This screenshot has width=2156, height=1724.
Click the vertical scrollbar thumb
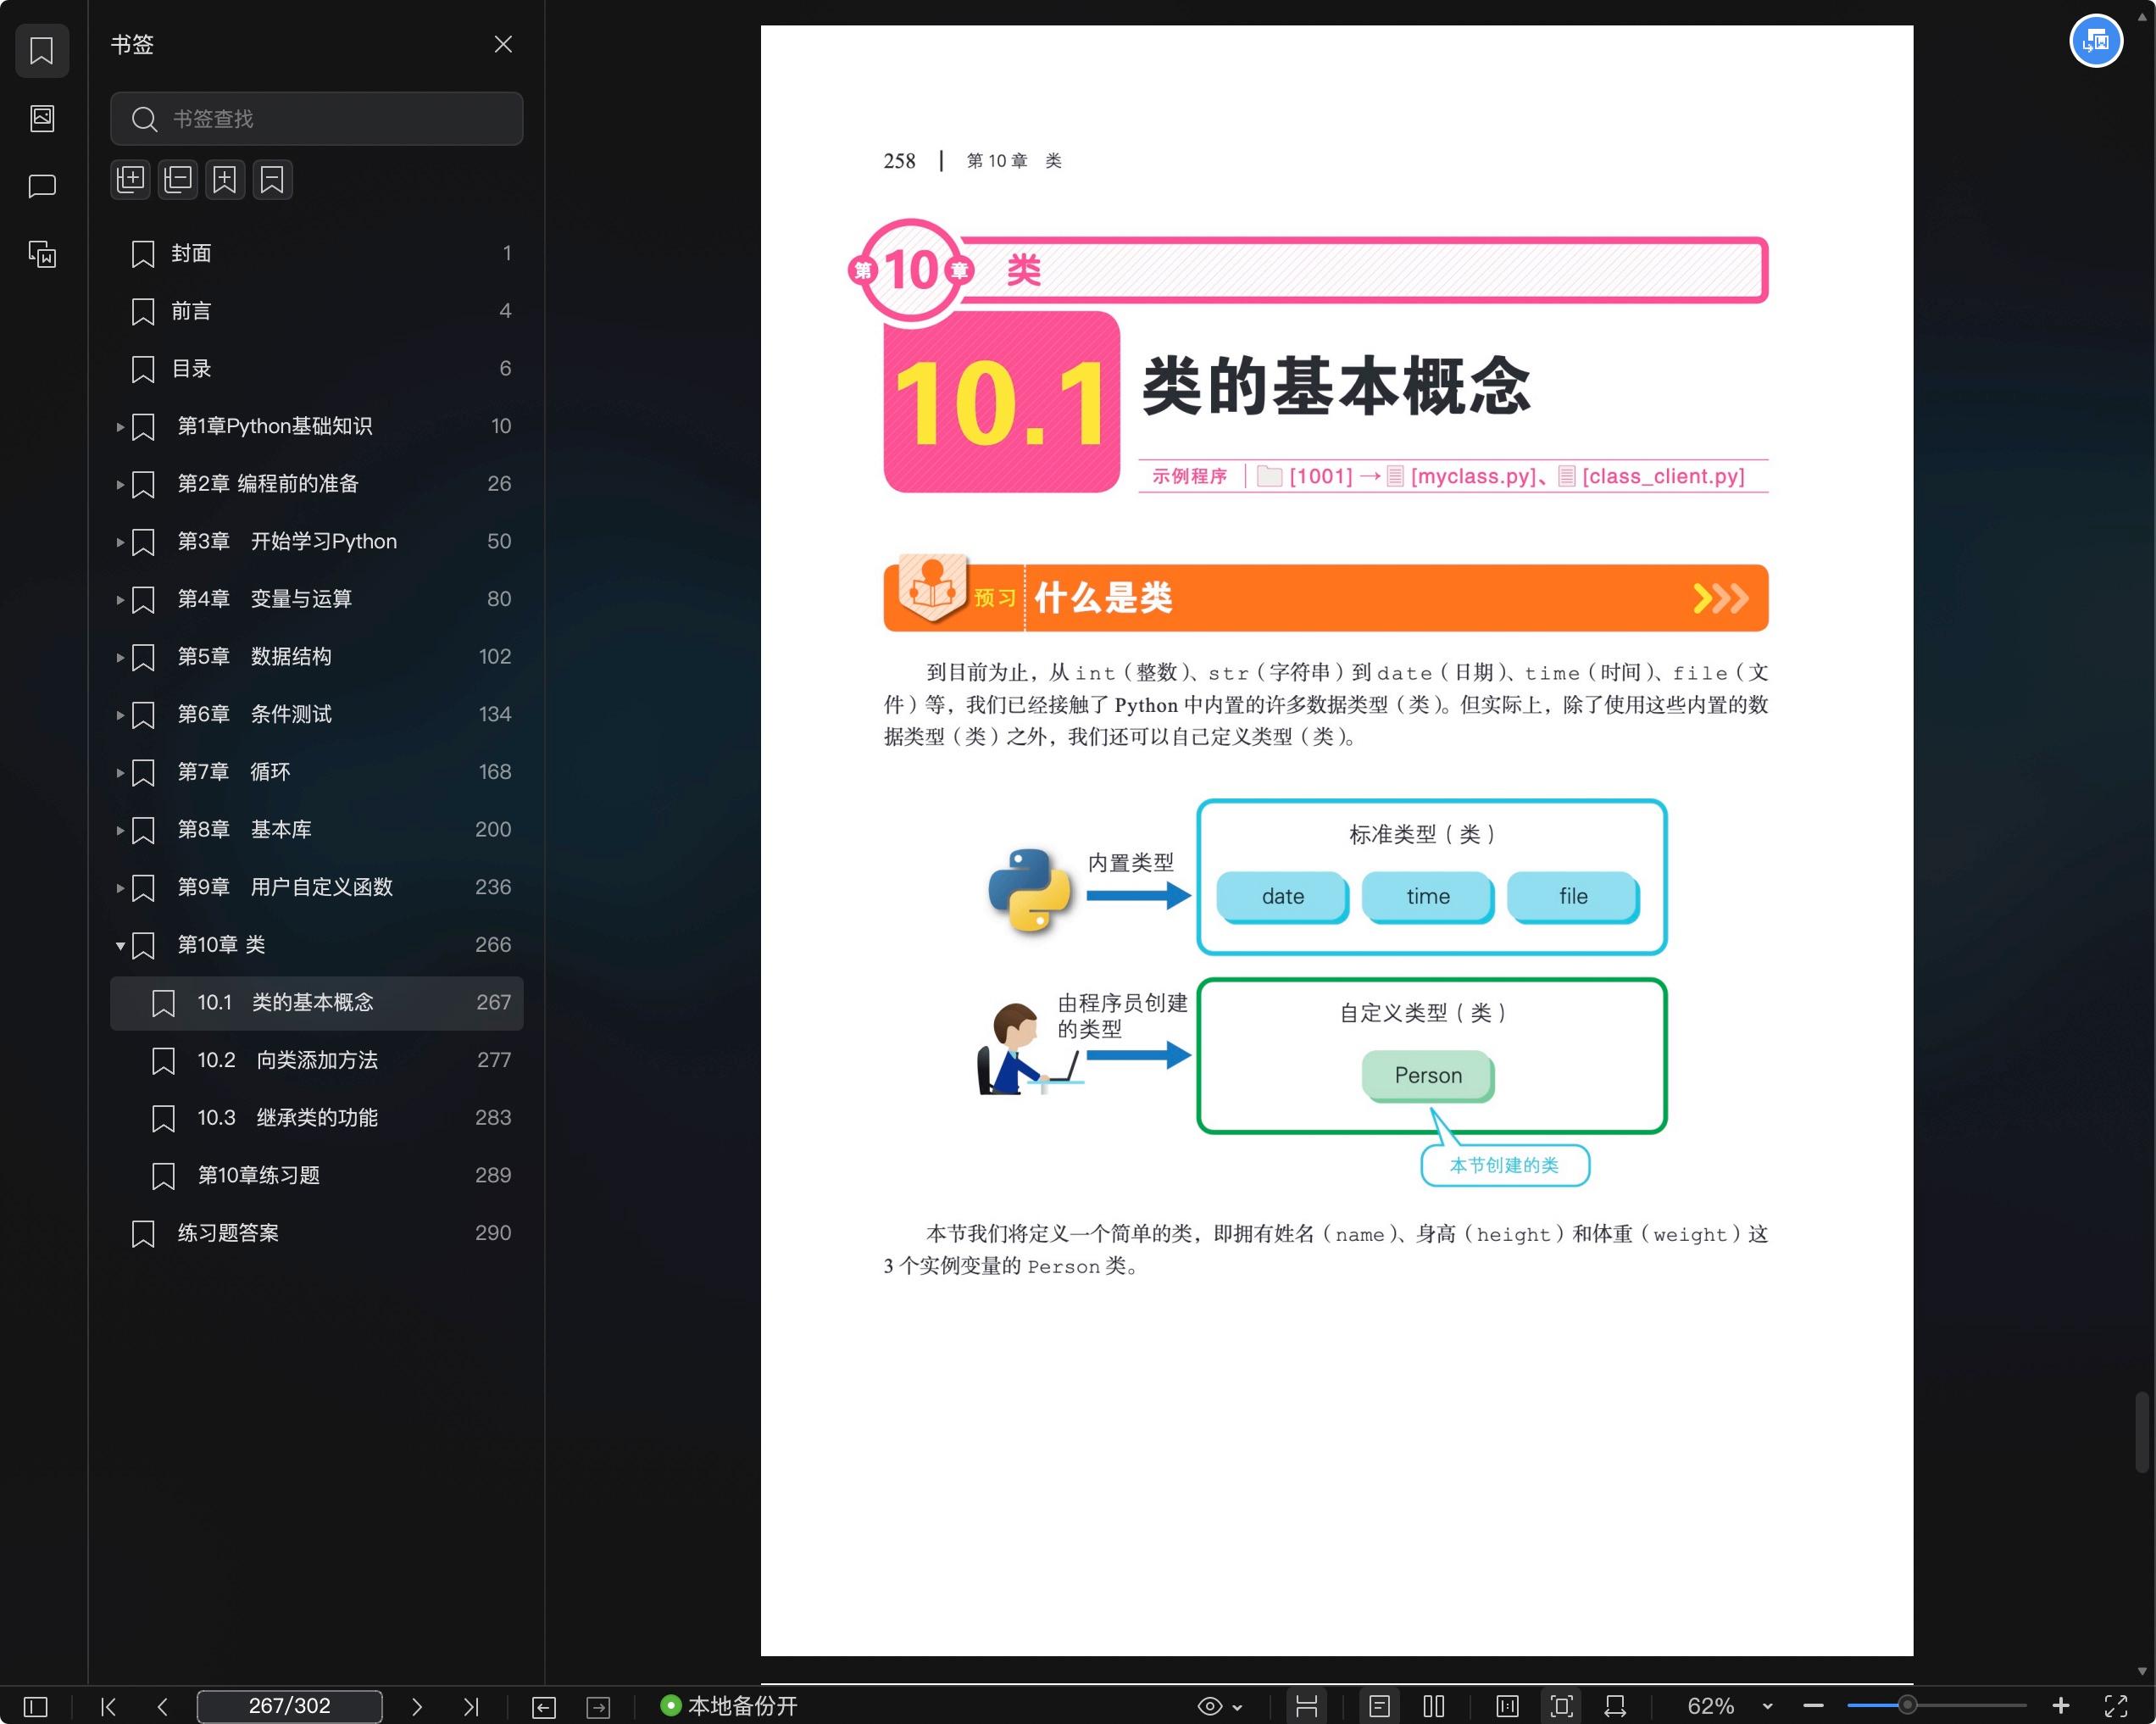[2141, 1432]
